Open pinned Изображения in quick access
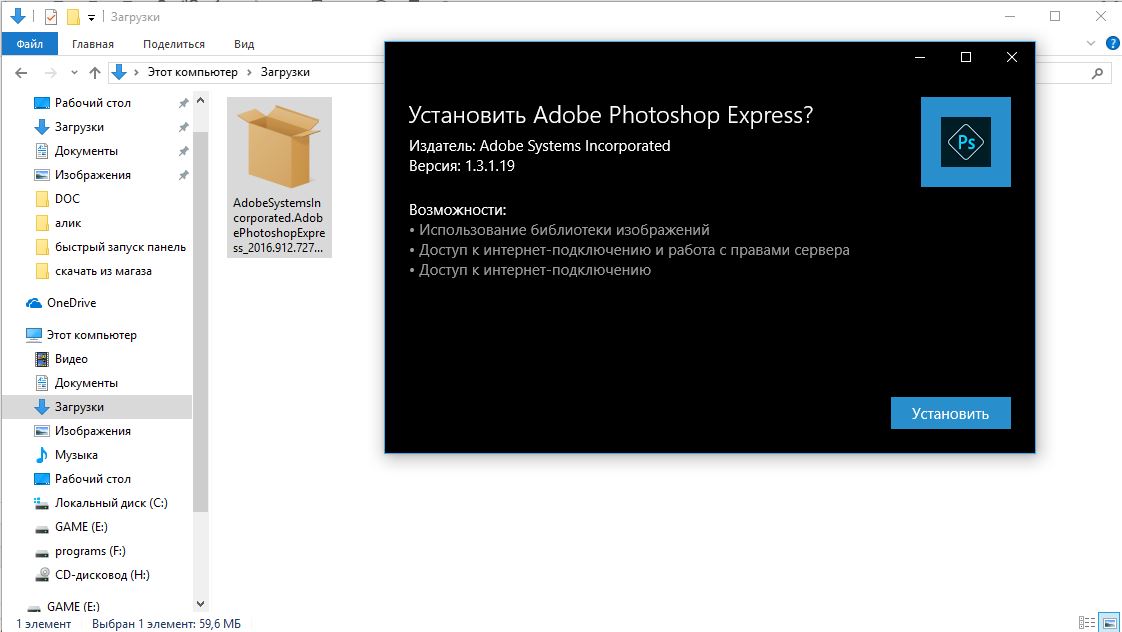 (92, 175)
